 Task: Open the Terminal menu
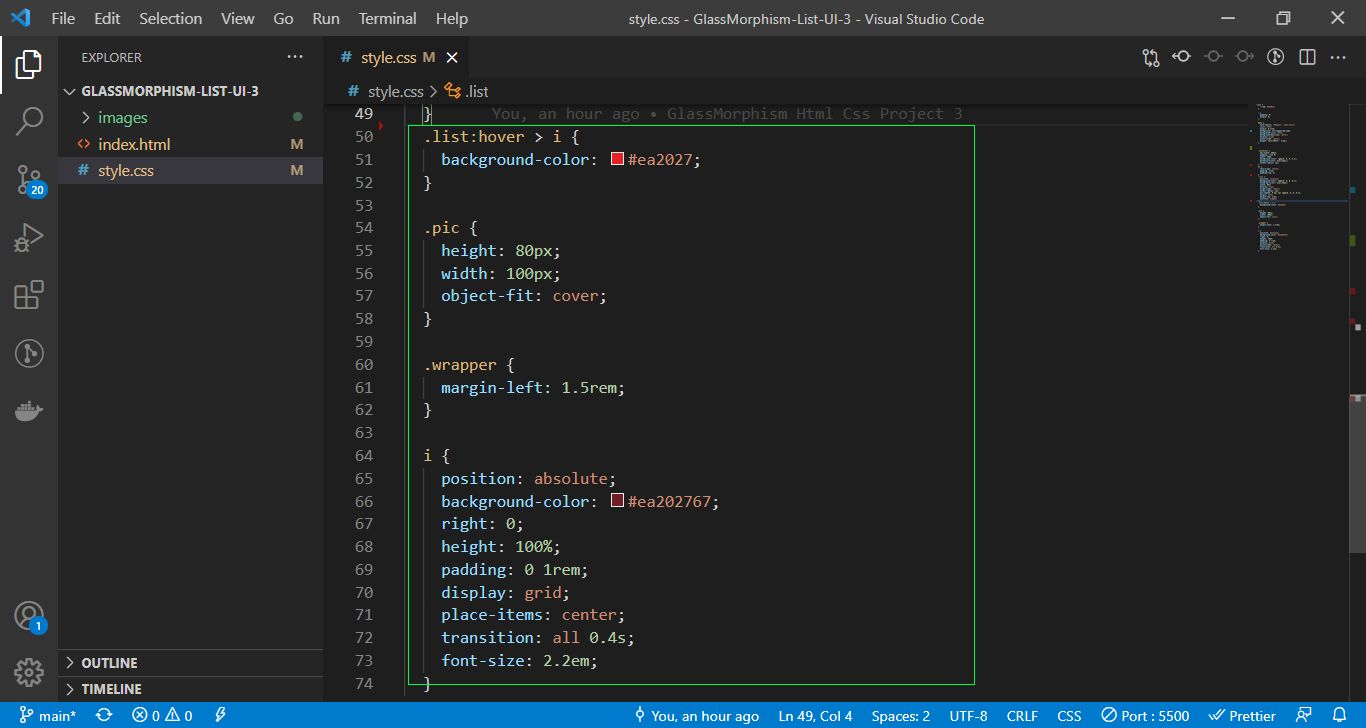point(387,18)
